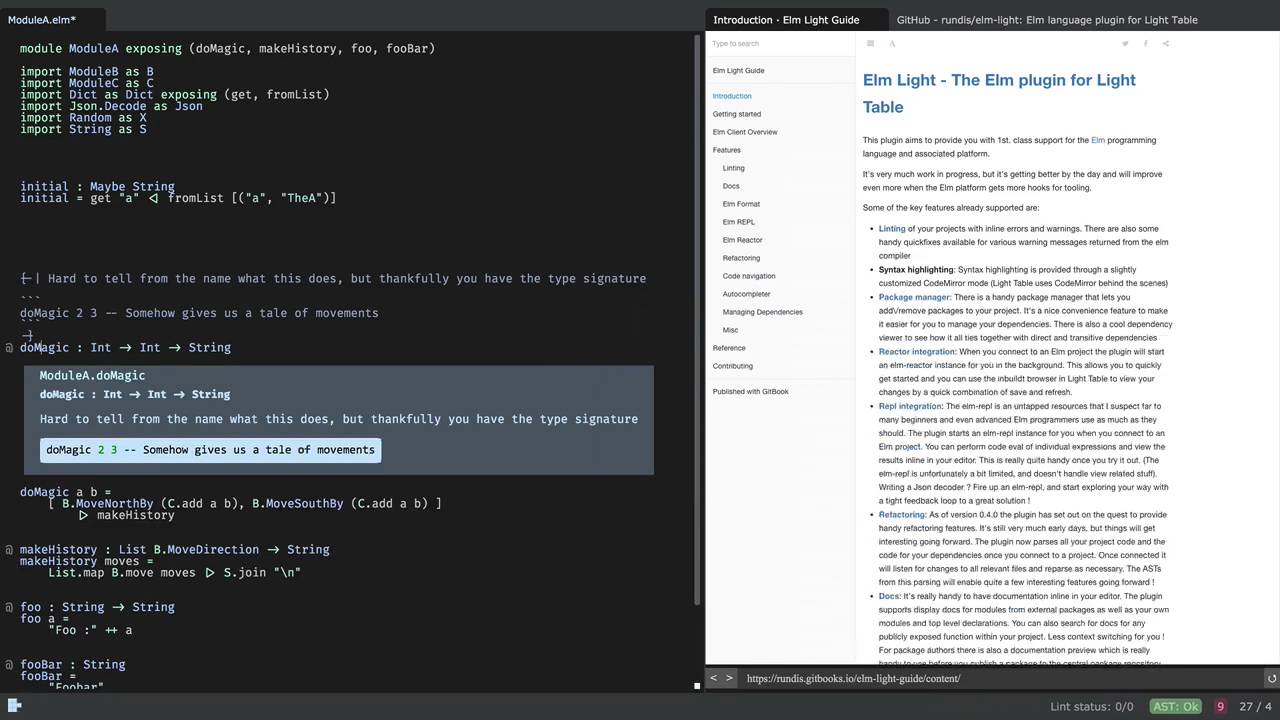1280x720 pixels.
Task: Open Features section in sidebar
Action: click(x=727, y=150)
